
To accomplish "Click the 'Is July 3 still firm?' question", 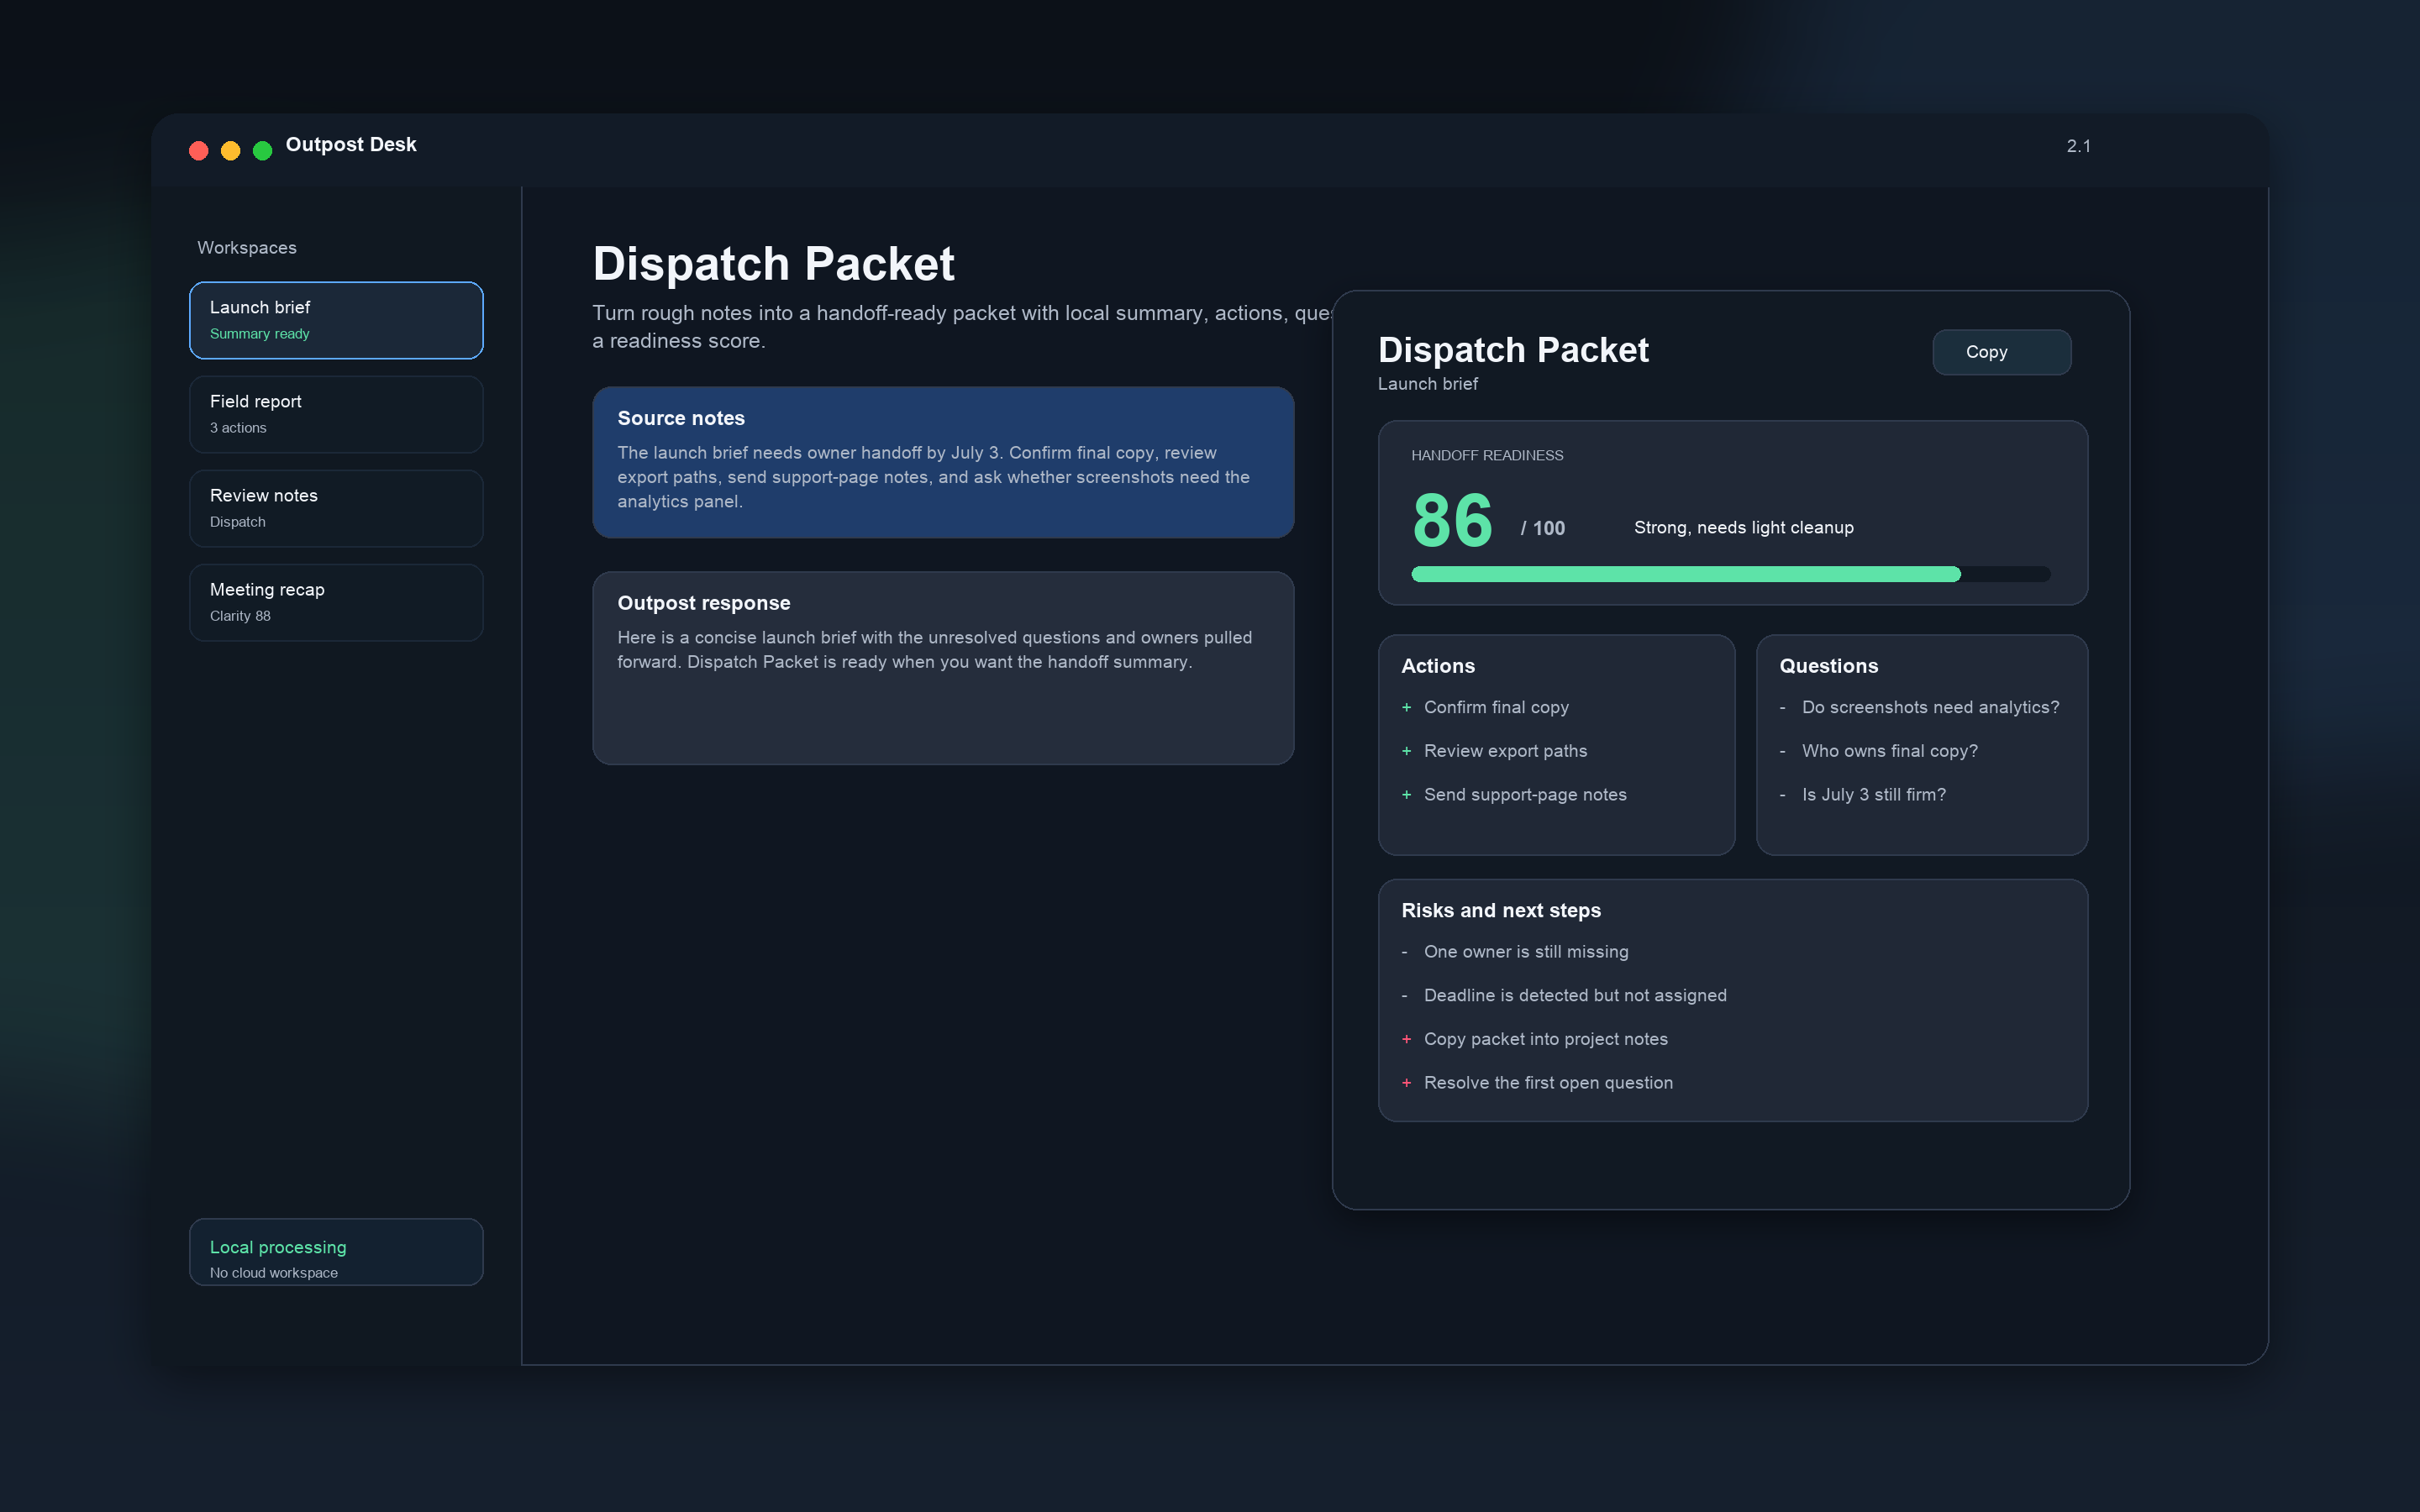I will [1873, 795].
